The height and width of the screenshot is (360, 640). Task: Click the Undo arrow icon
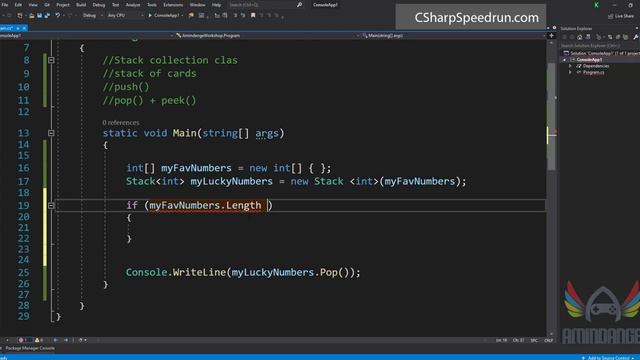[58, 16]
